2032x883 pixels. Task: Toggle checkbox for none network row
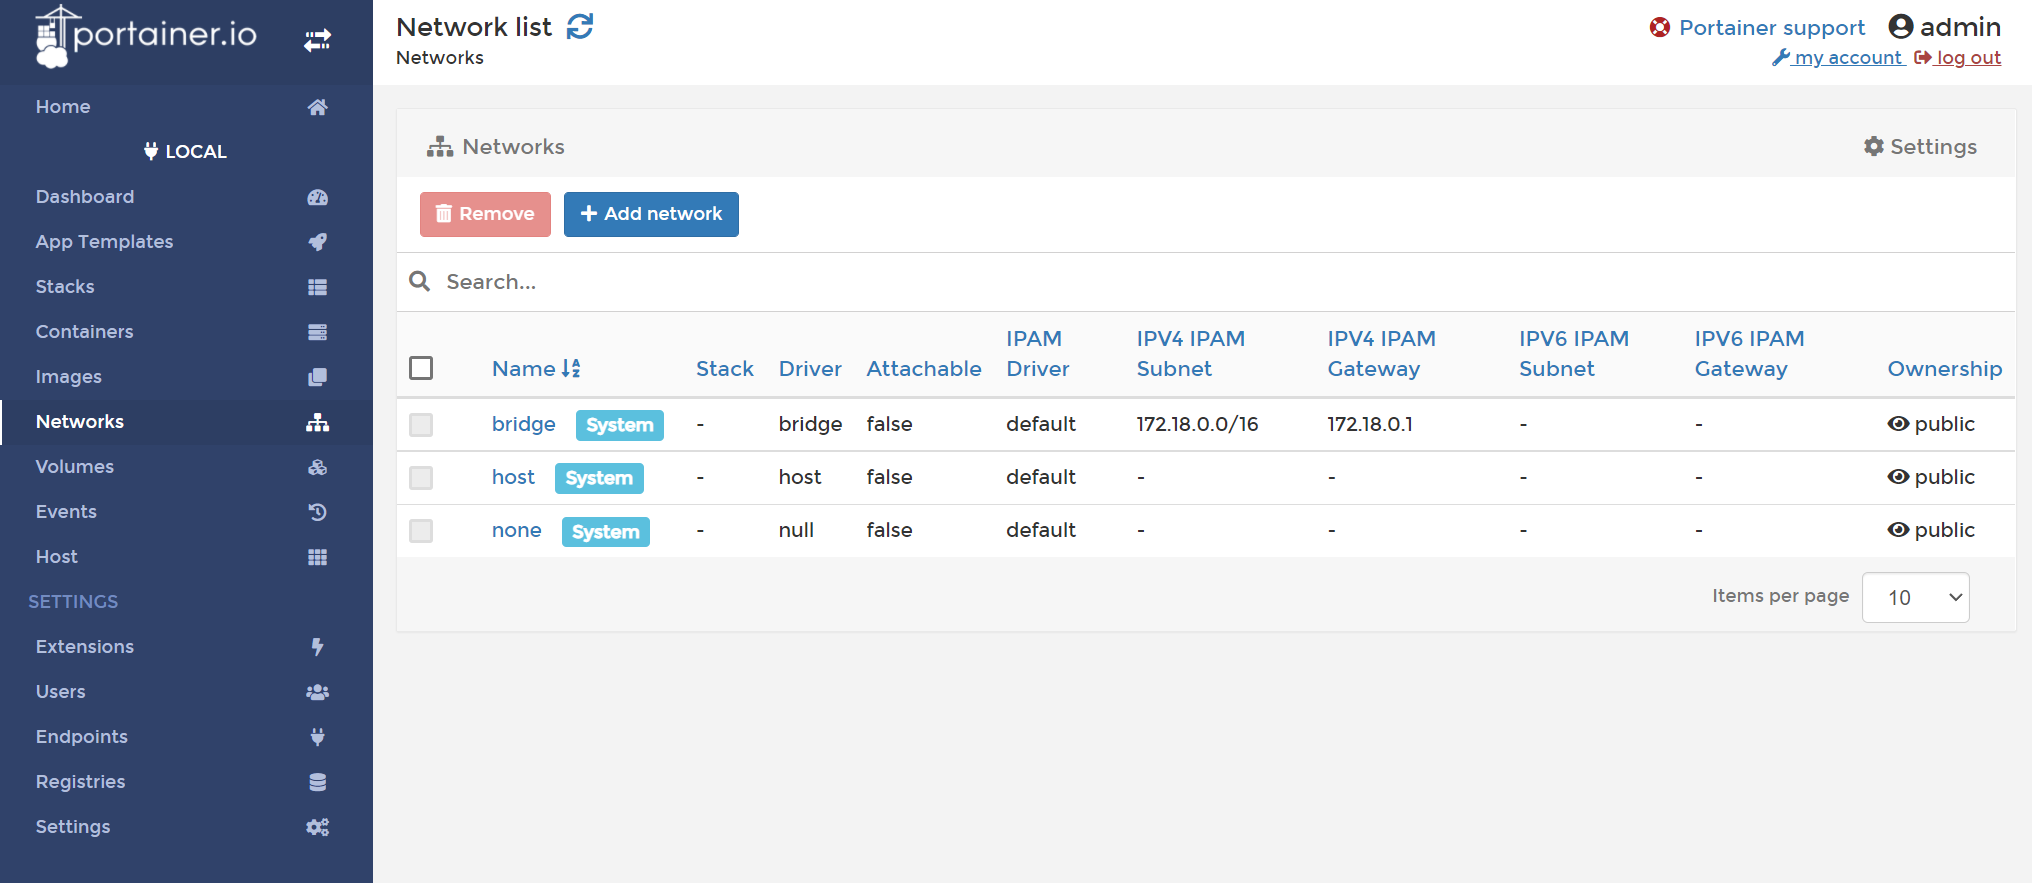421,531
